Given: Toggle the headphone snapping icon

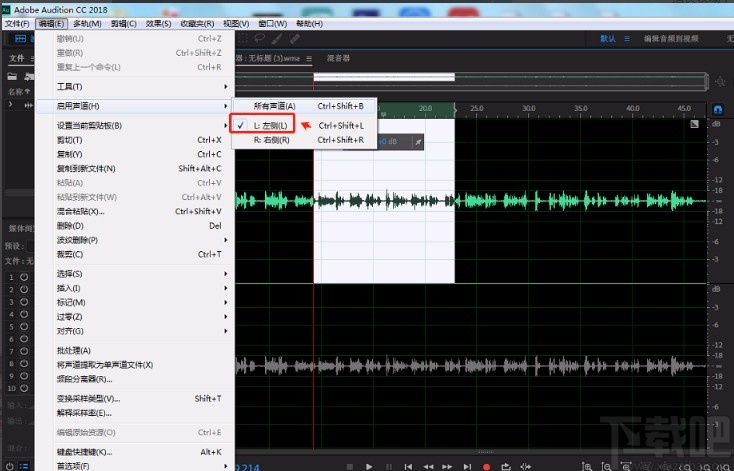Looking at the screenshot, I should tap(718, 110).
